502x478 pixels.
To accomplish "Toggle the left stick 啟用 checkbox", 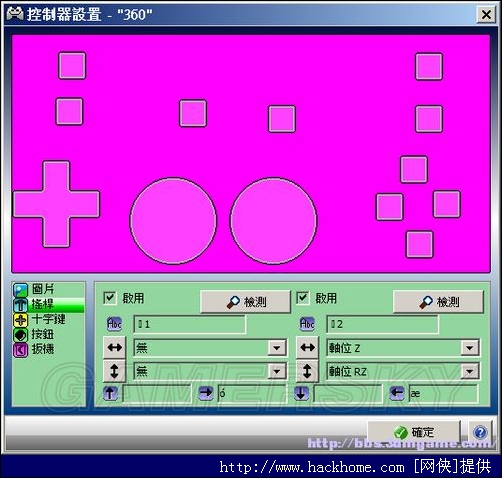I will coord(110,298).
